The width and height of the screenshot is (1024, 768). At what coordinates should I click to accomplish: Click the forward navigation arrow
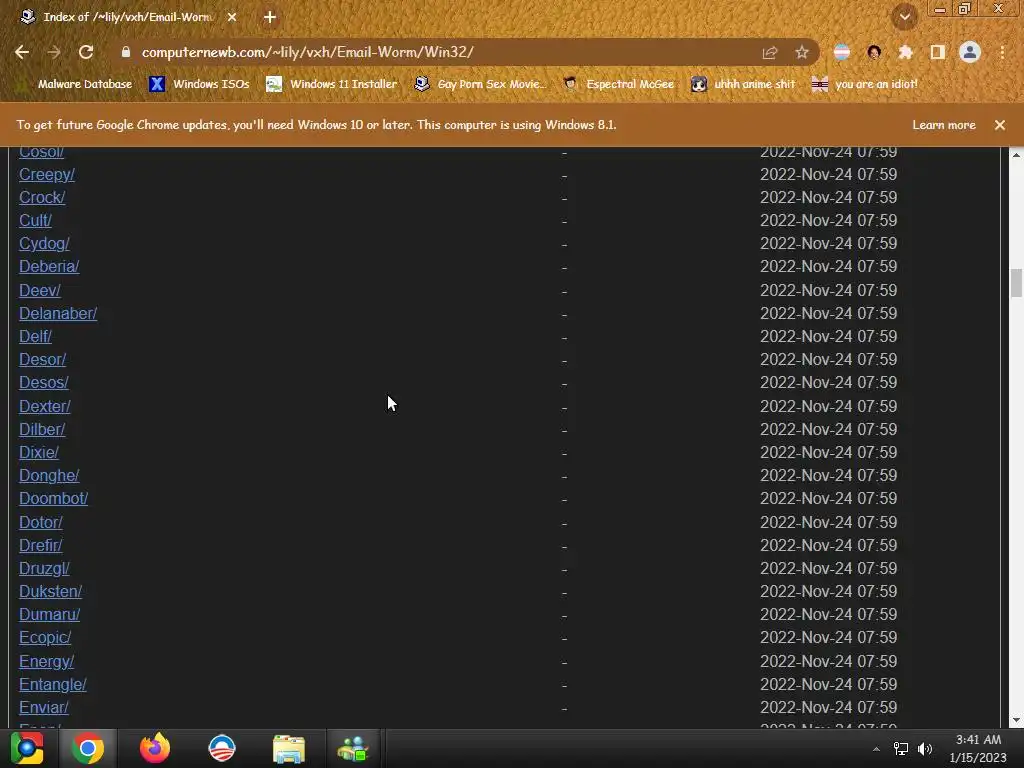[54, 52]
